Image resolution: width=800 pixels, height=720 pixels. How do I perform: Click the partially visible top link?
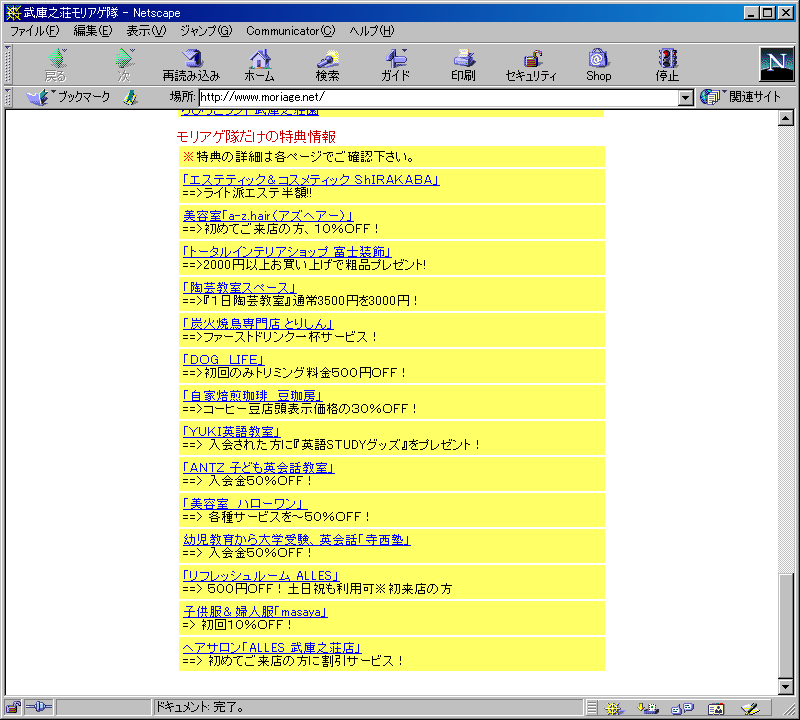click(250, 112)
